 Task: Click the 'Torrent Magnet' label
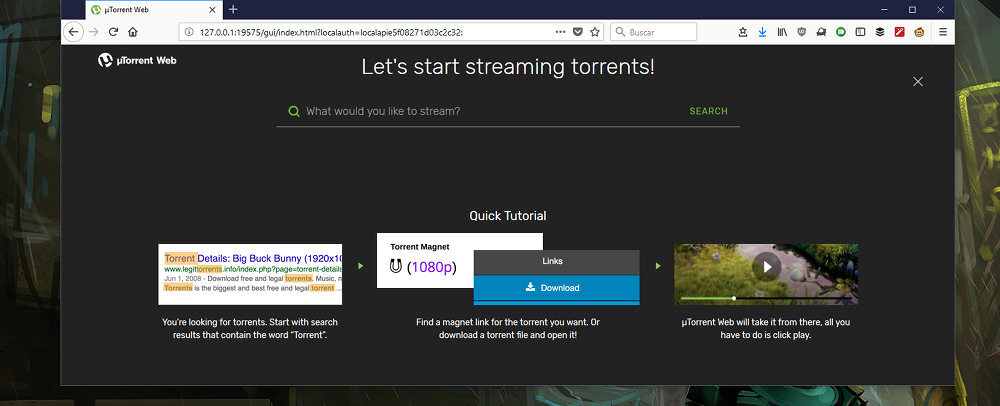[x=420, y=247]
